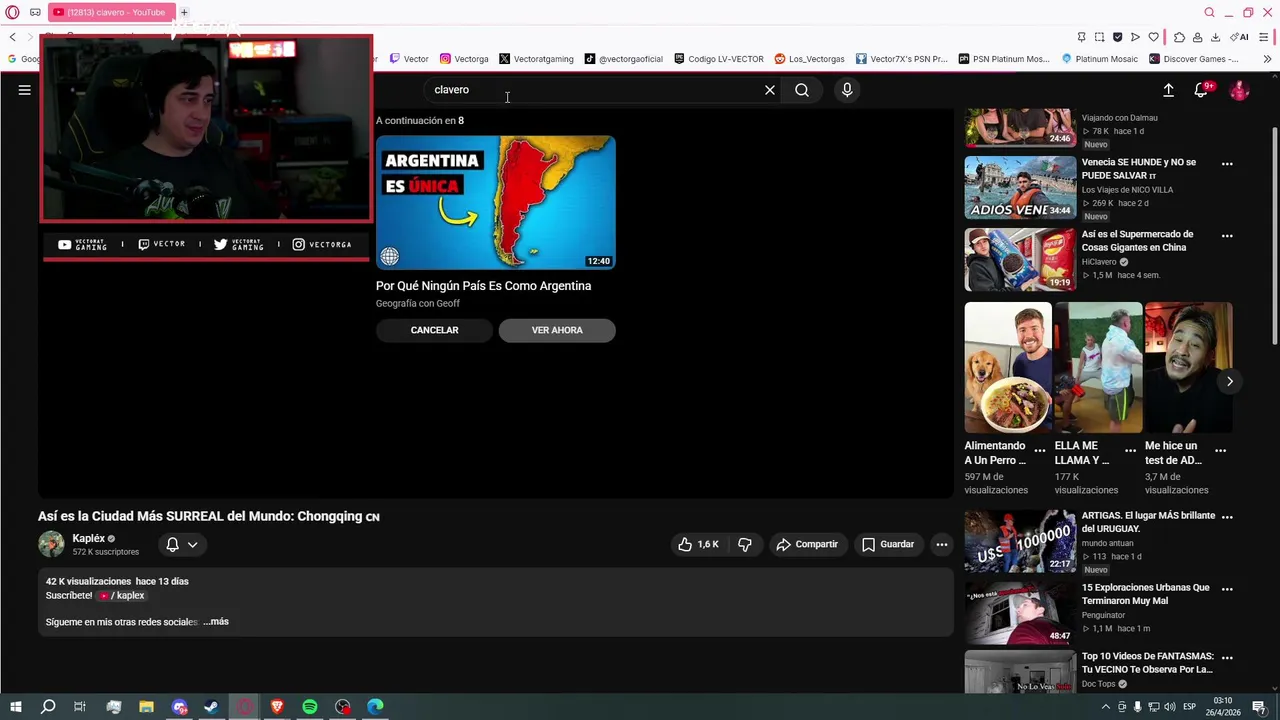Click the Opera pin icon in toolbar

pos(1081,37)
